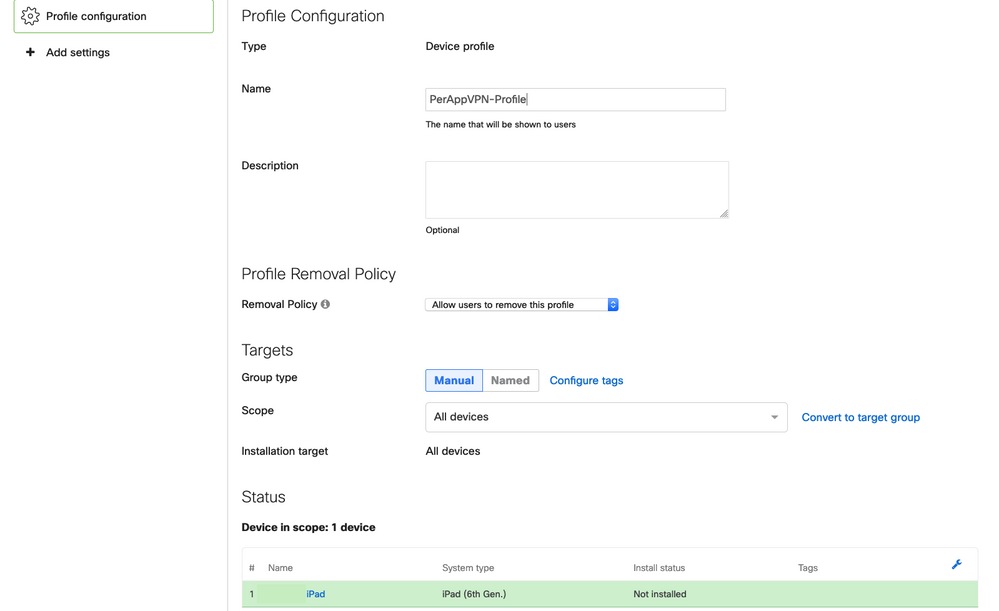This screenshot has height=611, width=999.
Task: Sort by the Install status column header
Action: coord(659,568)
